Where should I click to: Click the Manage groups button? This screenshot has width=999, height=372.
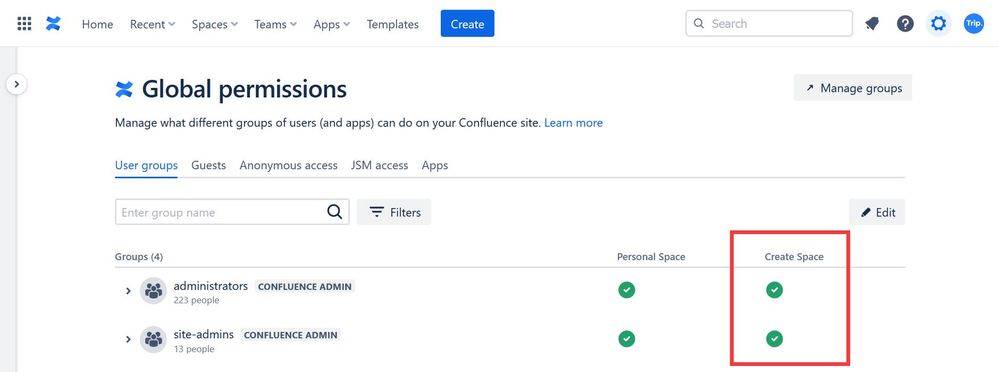(853, 88)
